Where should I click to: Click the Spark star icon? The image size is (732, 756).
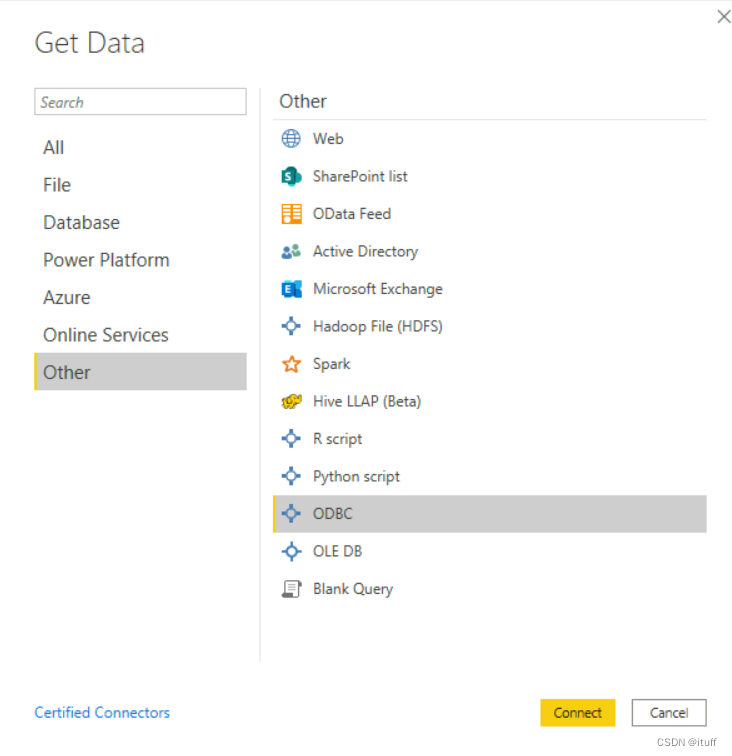291,364
